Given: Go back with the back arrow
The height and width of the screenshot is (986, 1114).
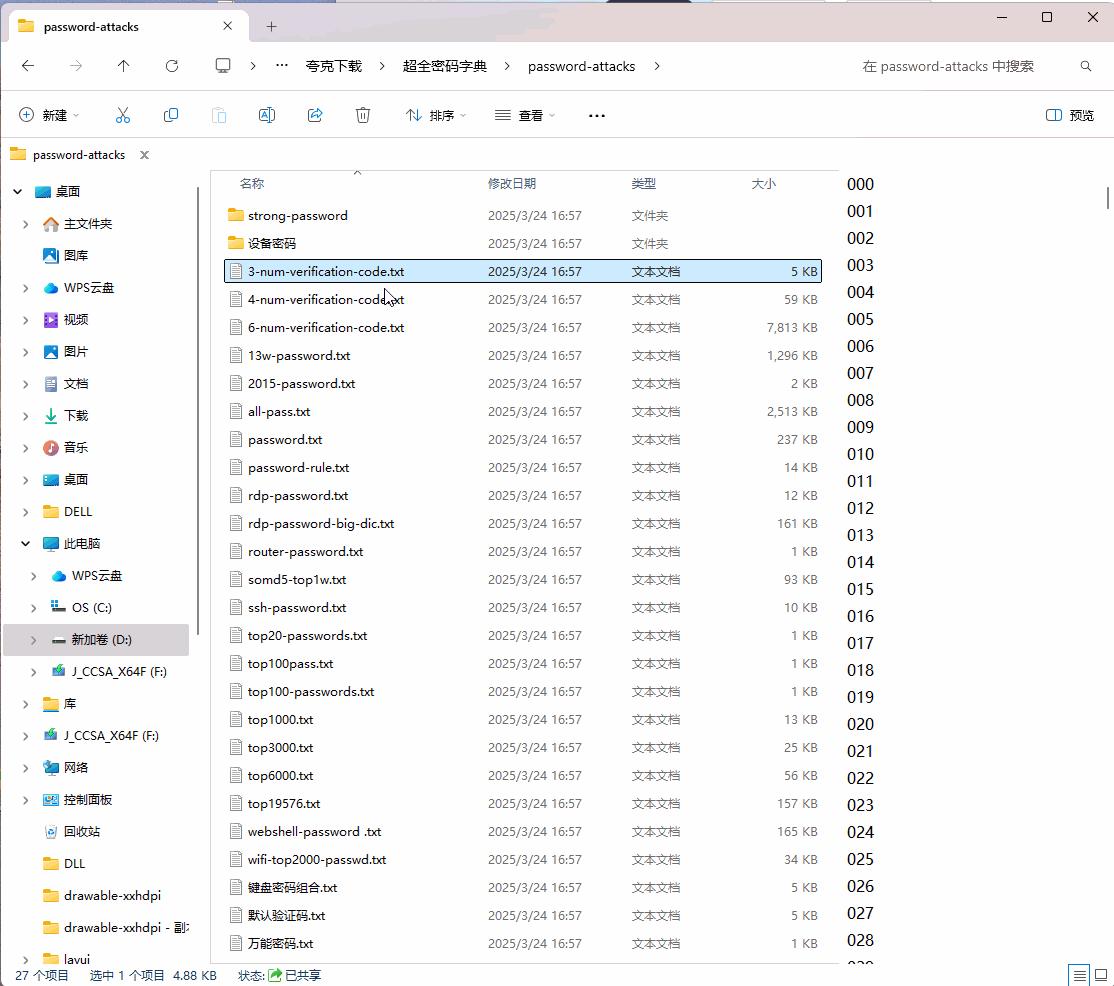Looking at the screenshot, I should click(28, 66).
